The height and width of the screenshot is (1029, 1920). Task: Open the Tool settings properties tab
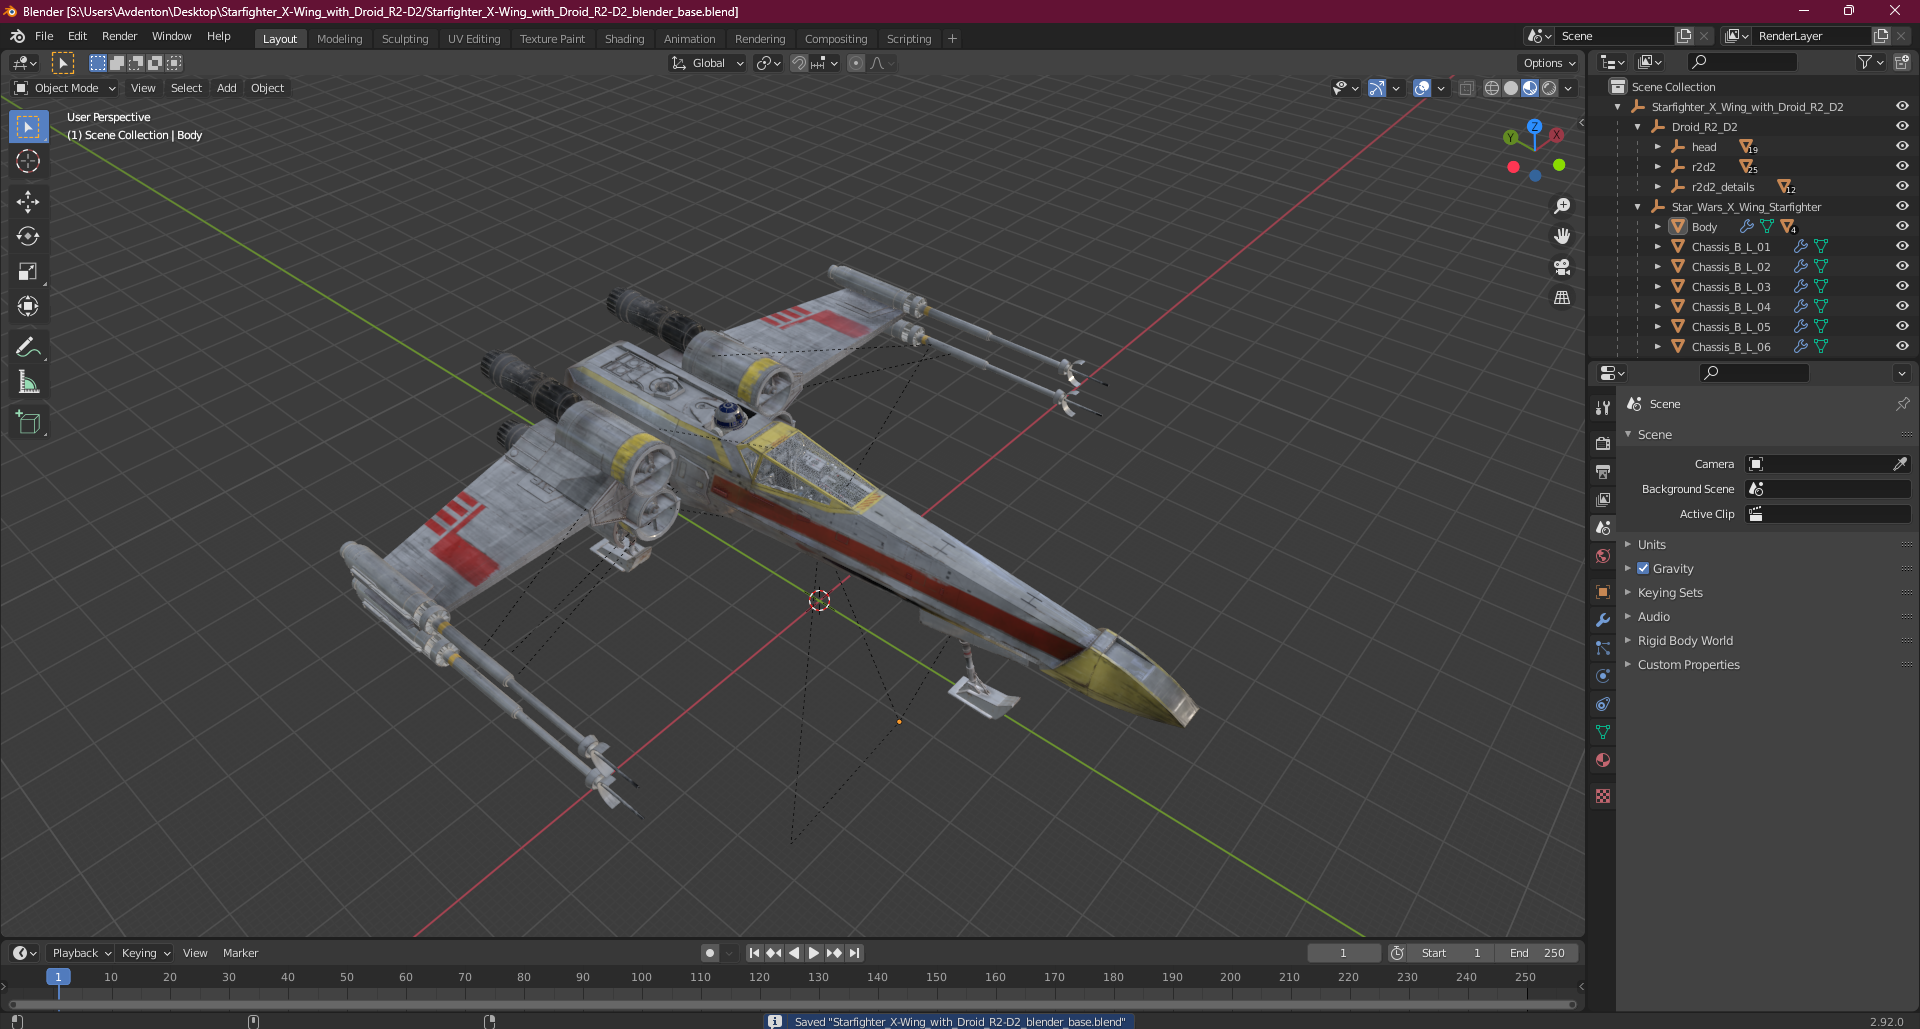tap(1603, 408)
